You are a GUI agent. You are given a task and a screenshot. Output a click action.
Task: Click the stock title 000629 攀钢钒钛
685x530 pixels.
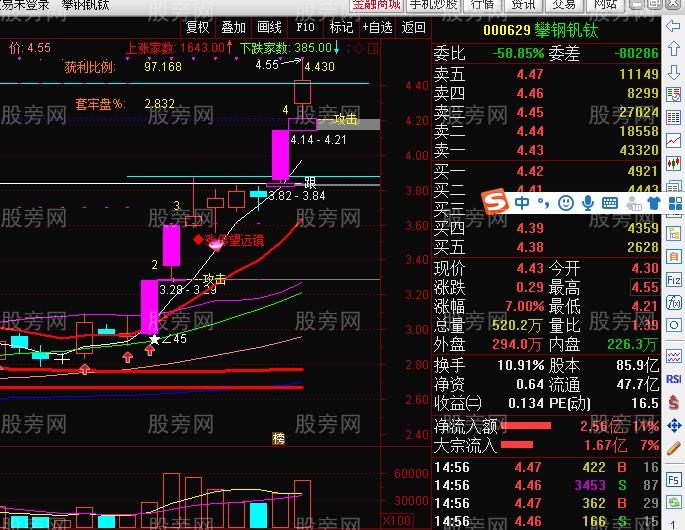point(540,31)
